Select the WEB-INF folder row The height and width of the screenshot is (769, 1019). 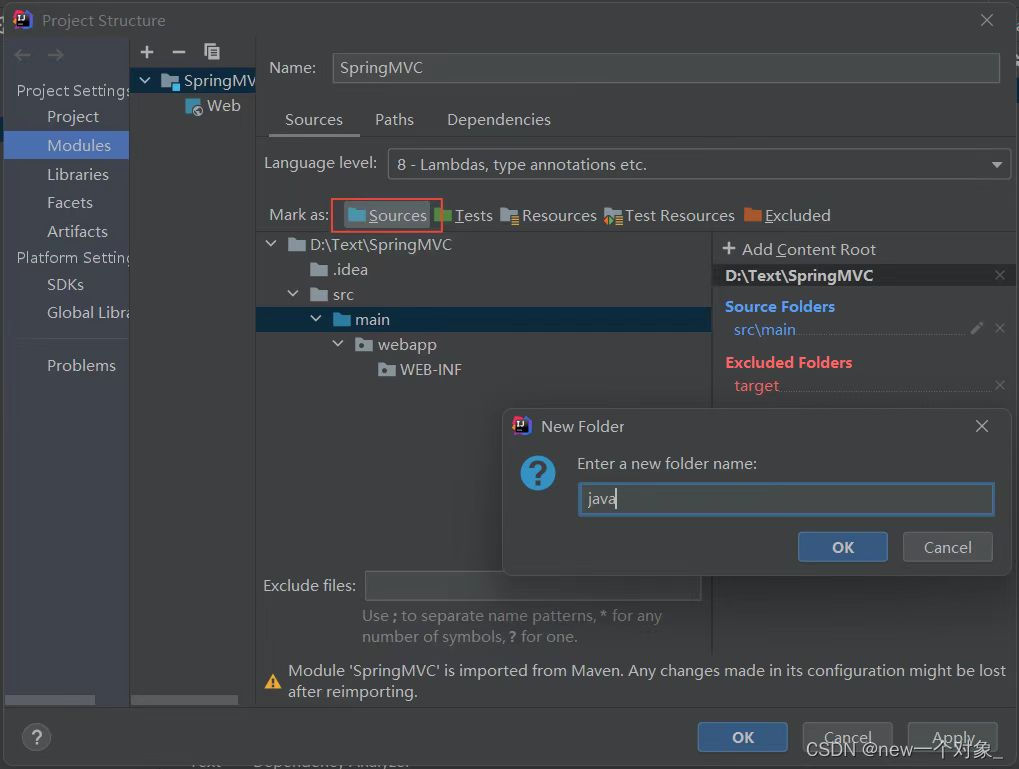click(x=484, y=369)
